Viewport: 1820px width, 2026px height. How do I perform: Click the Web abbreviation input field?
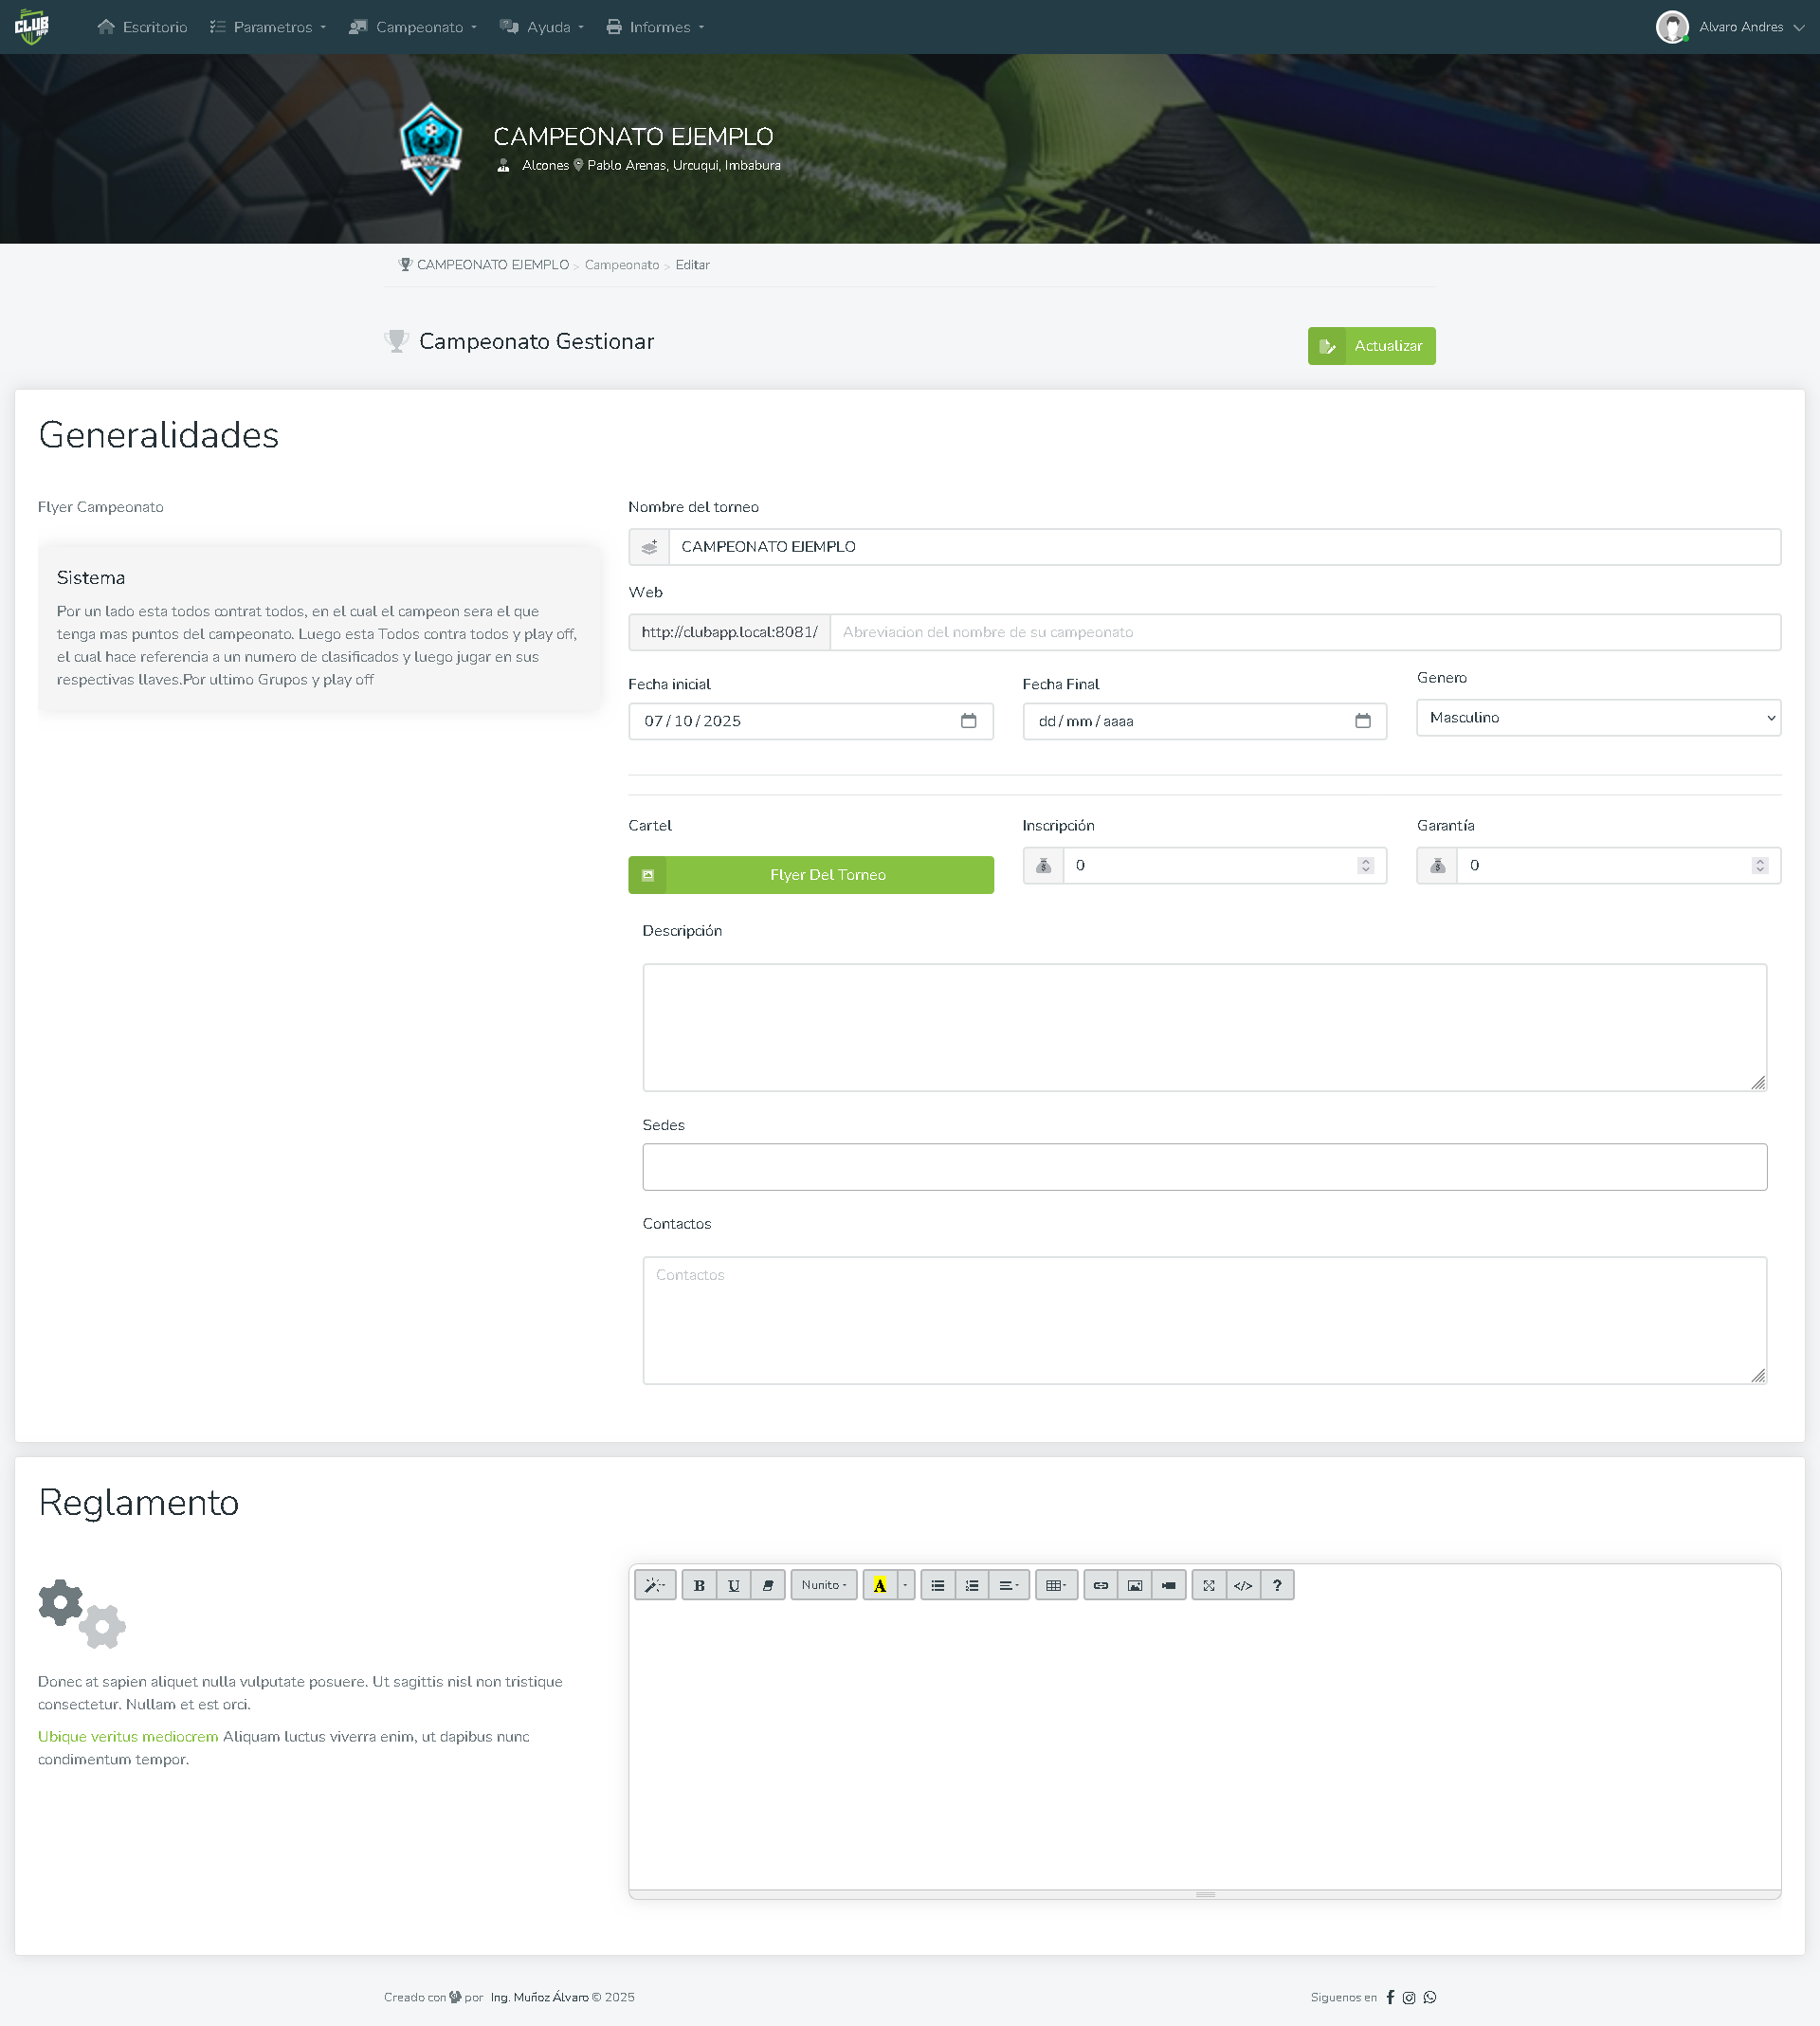1305,632
